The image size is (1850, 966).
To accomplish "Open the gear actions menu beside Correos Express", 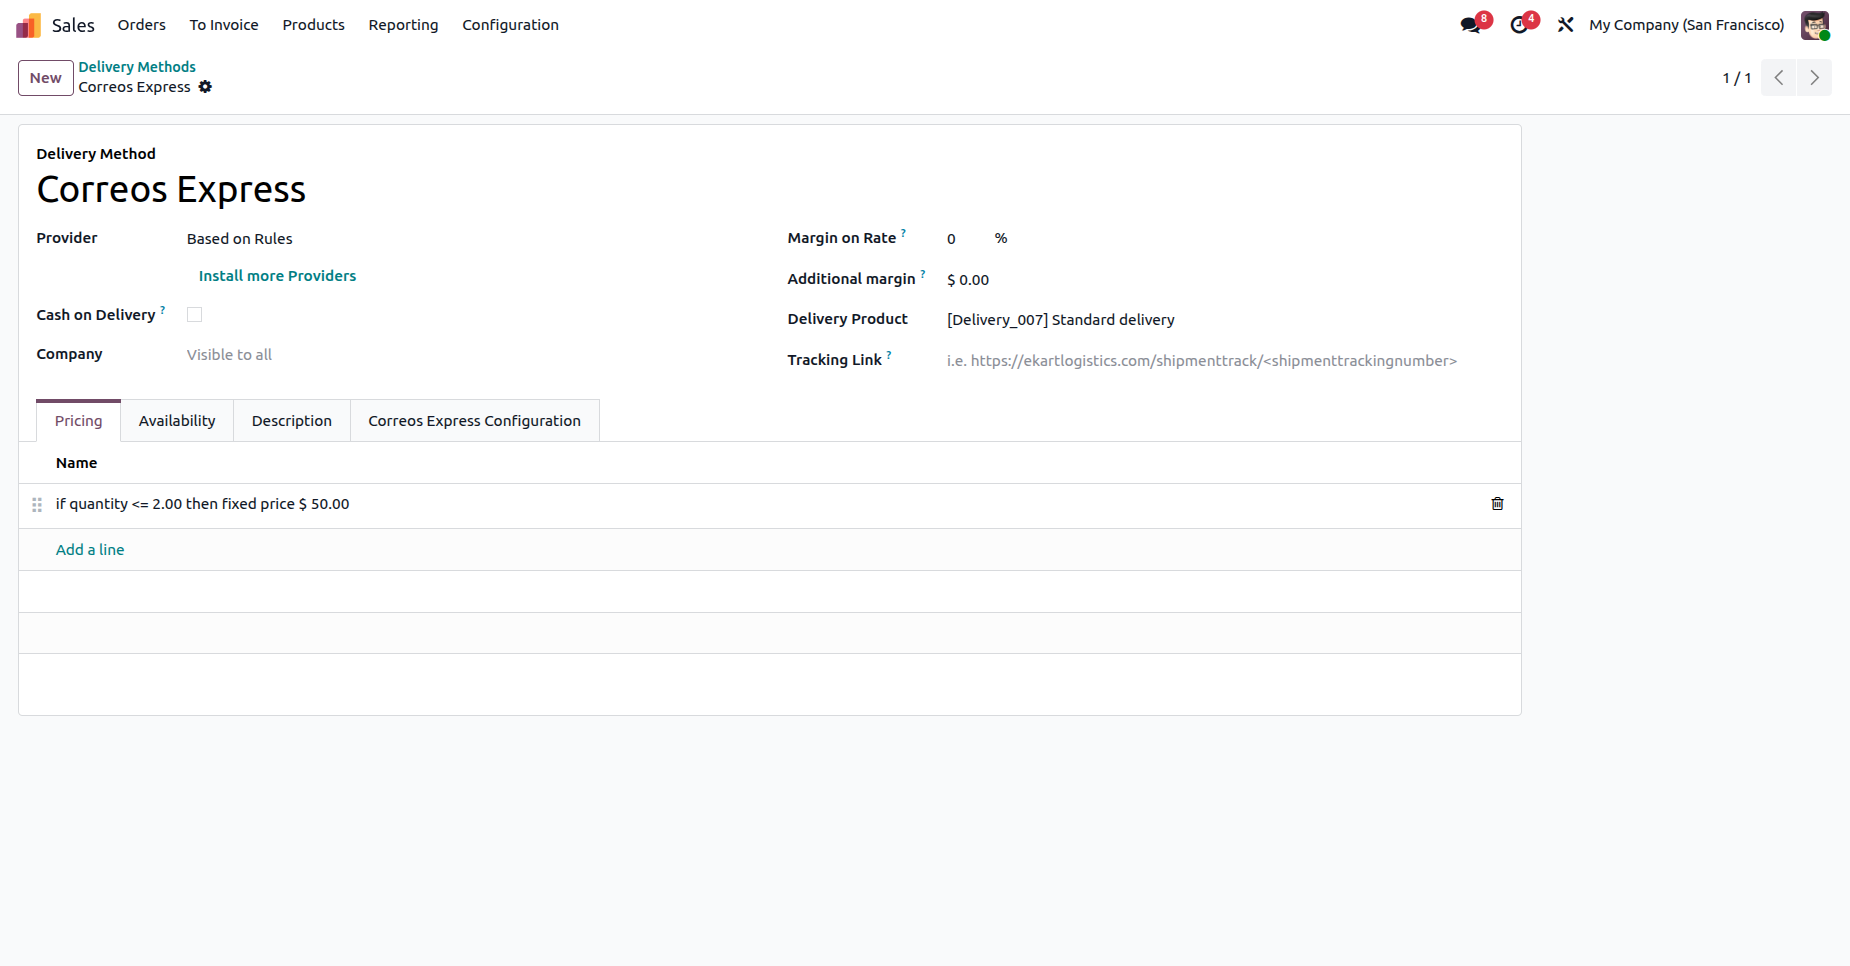I will (x=205, y=87).
